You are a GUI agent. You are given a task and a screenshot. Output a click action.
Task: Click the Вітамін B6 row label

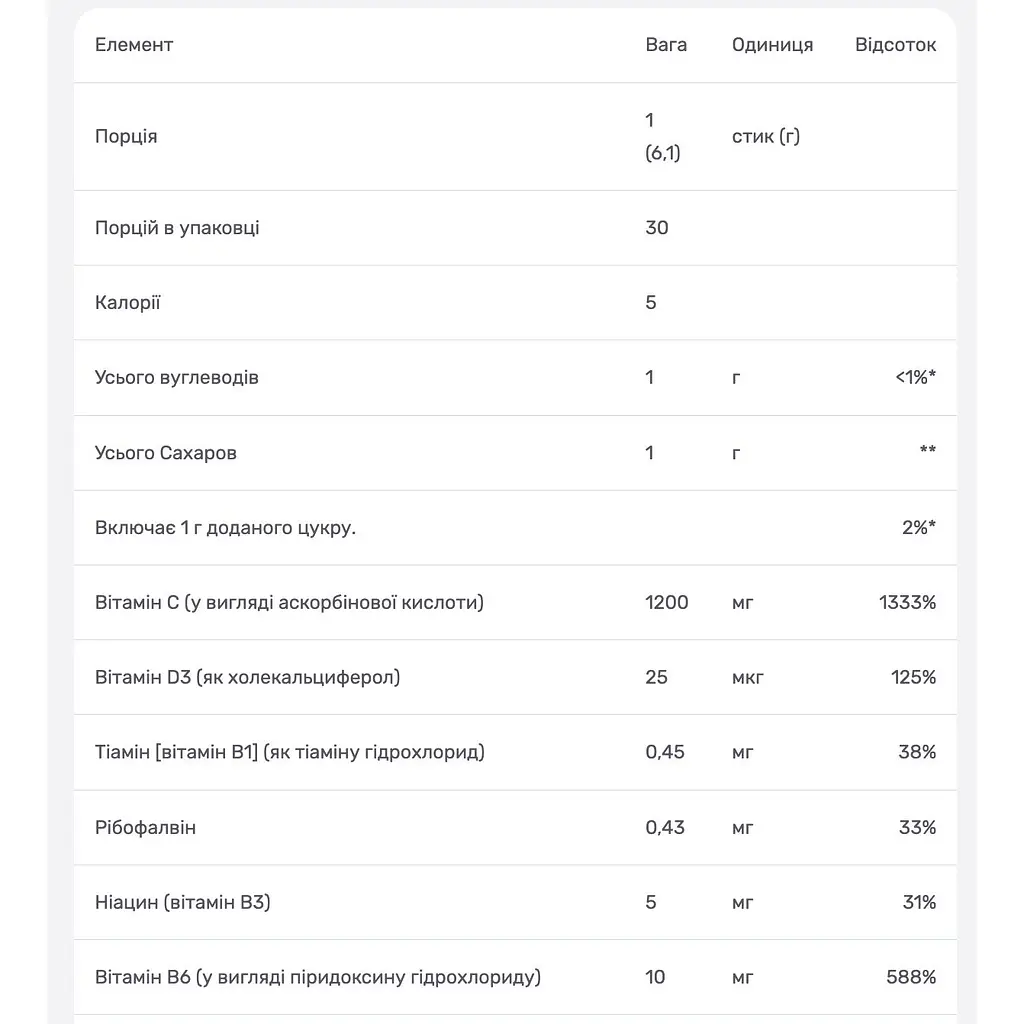[318, 977]
